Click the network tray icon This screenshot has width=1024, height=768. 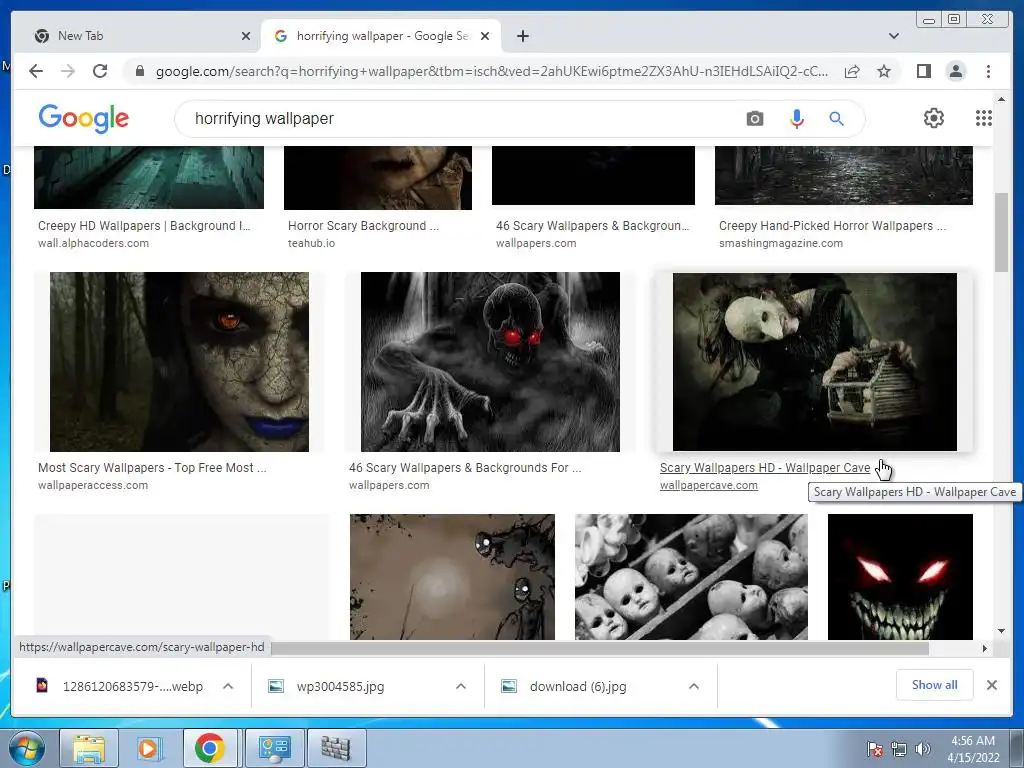tap(899, 749)
